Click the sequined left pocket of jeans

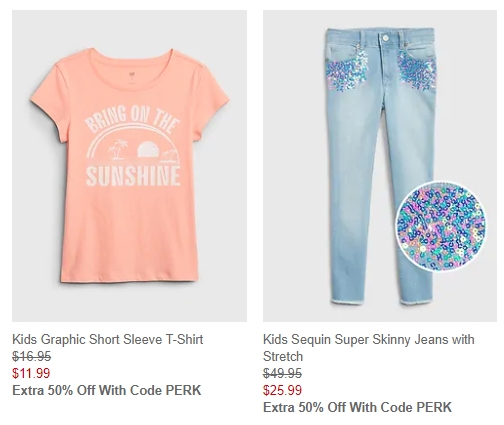[x=347, y=71]
